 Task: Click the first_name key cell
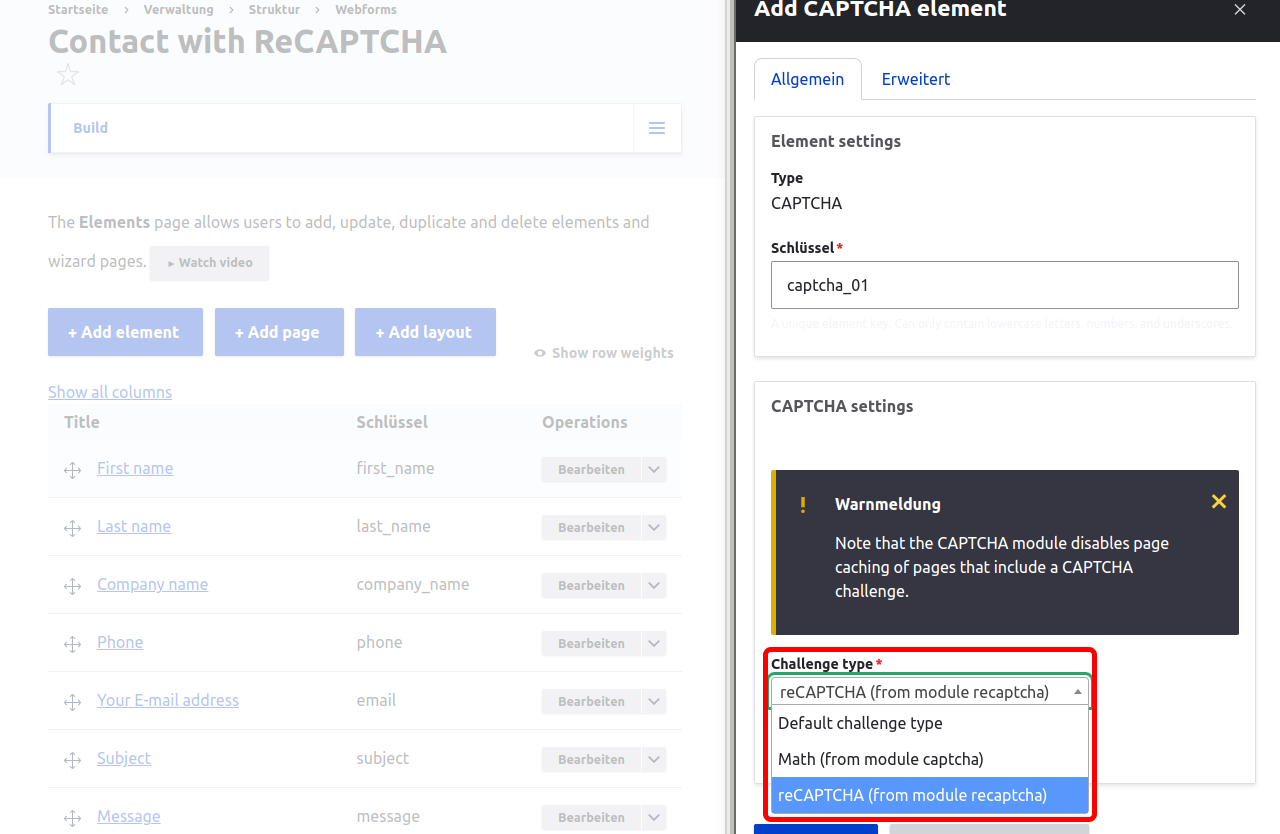396,468
